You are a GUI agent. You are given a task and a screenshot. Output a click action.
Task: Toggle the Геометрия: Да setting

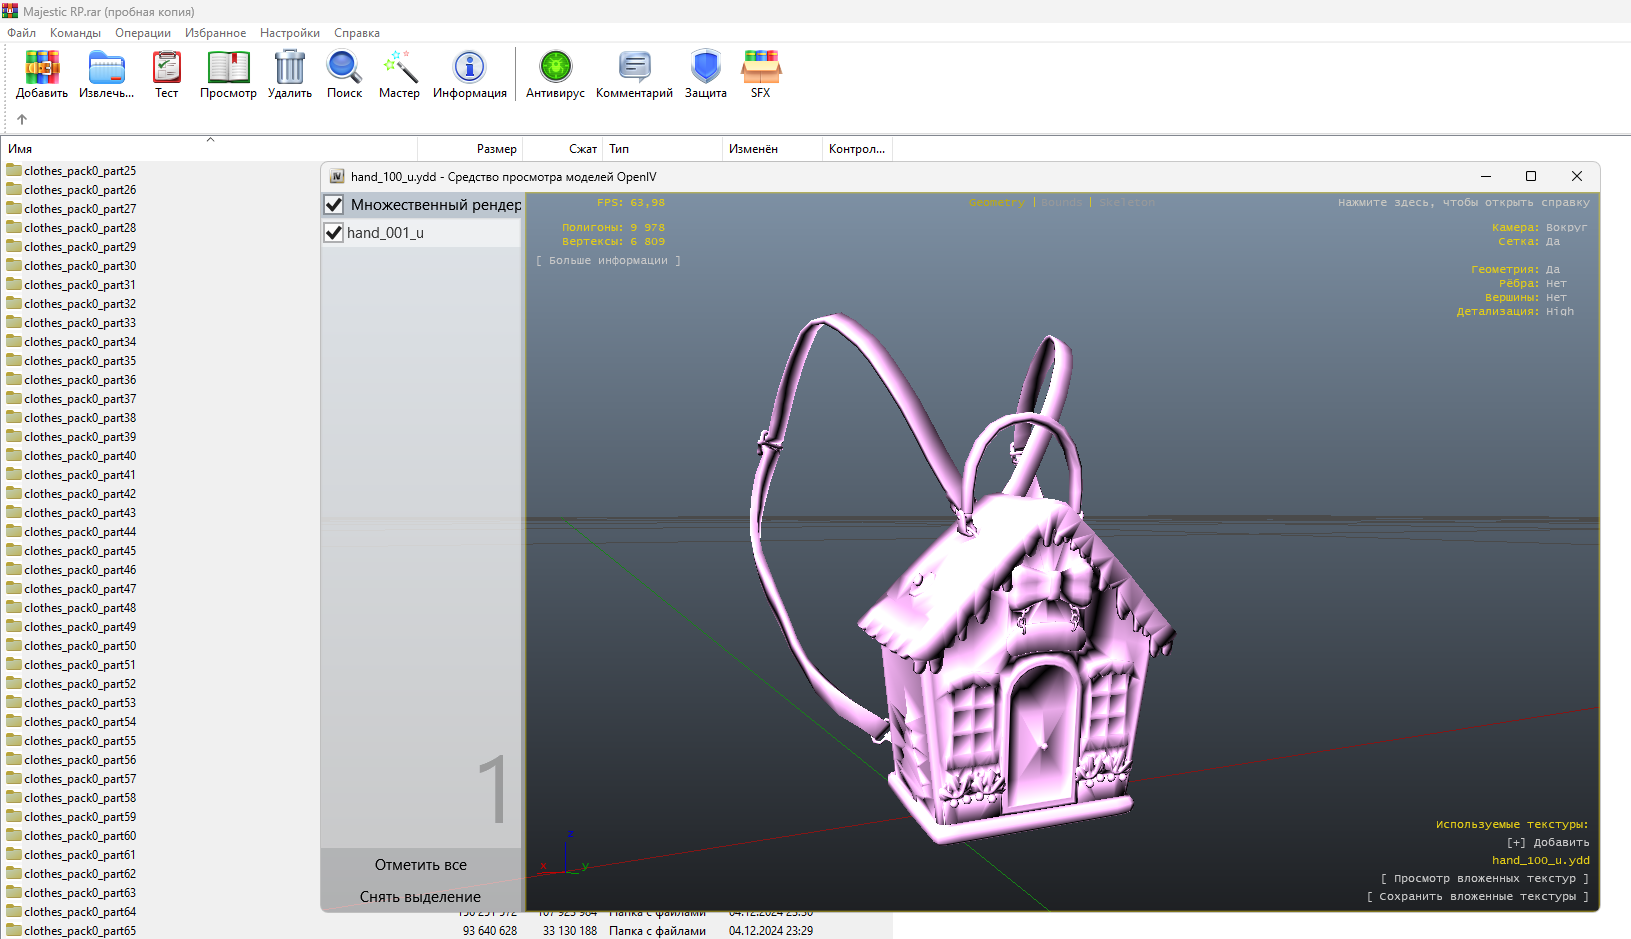click(1515, 269)
